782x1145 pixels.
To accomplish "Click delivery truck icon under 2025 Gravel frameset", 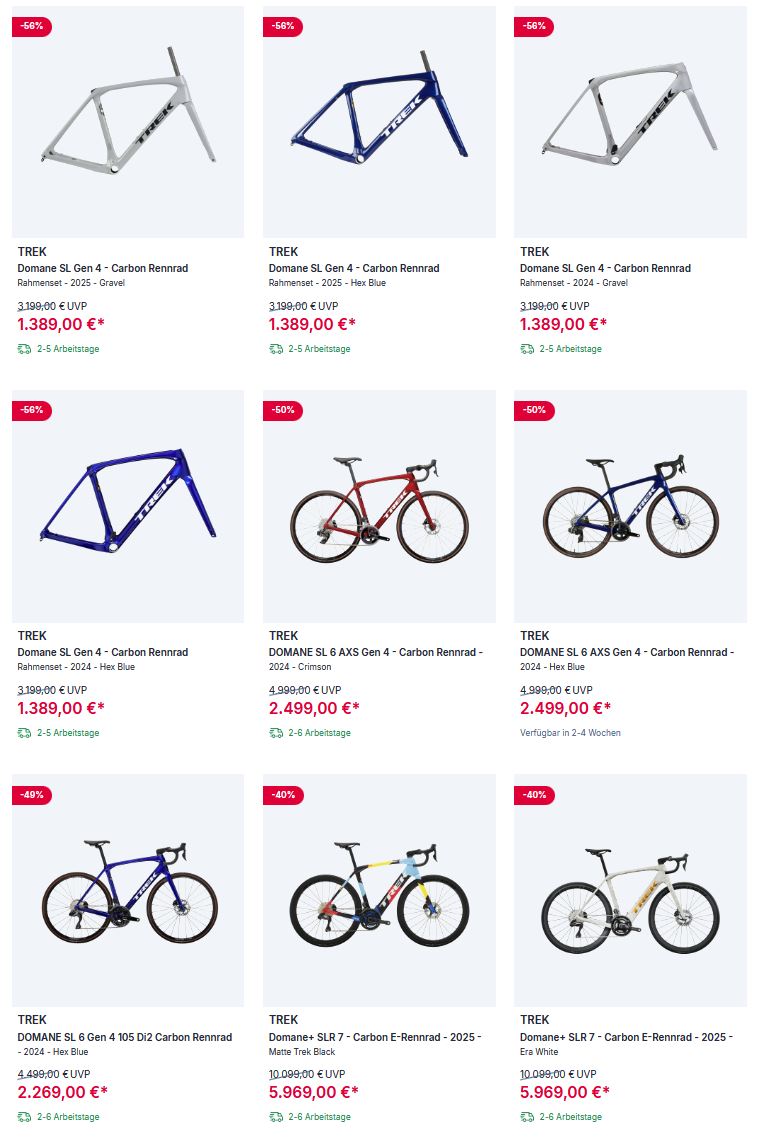I will point(24,349).
